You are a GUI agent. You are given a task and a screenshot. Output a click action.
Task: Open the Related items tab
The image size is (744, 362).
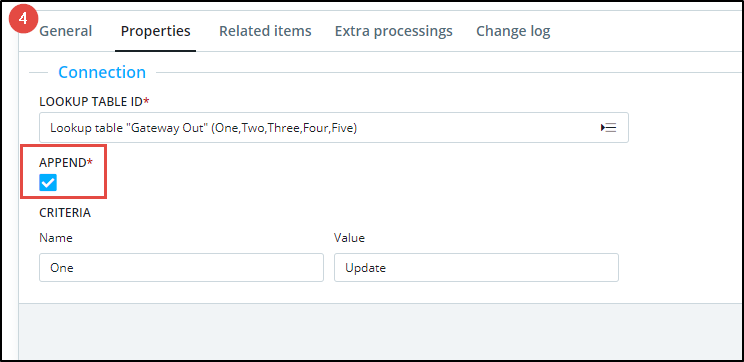(x=265, y=31)
